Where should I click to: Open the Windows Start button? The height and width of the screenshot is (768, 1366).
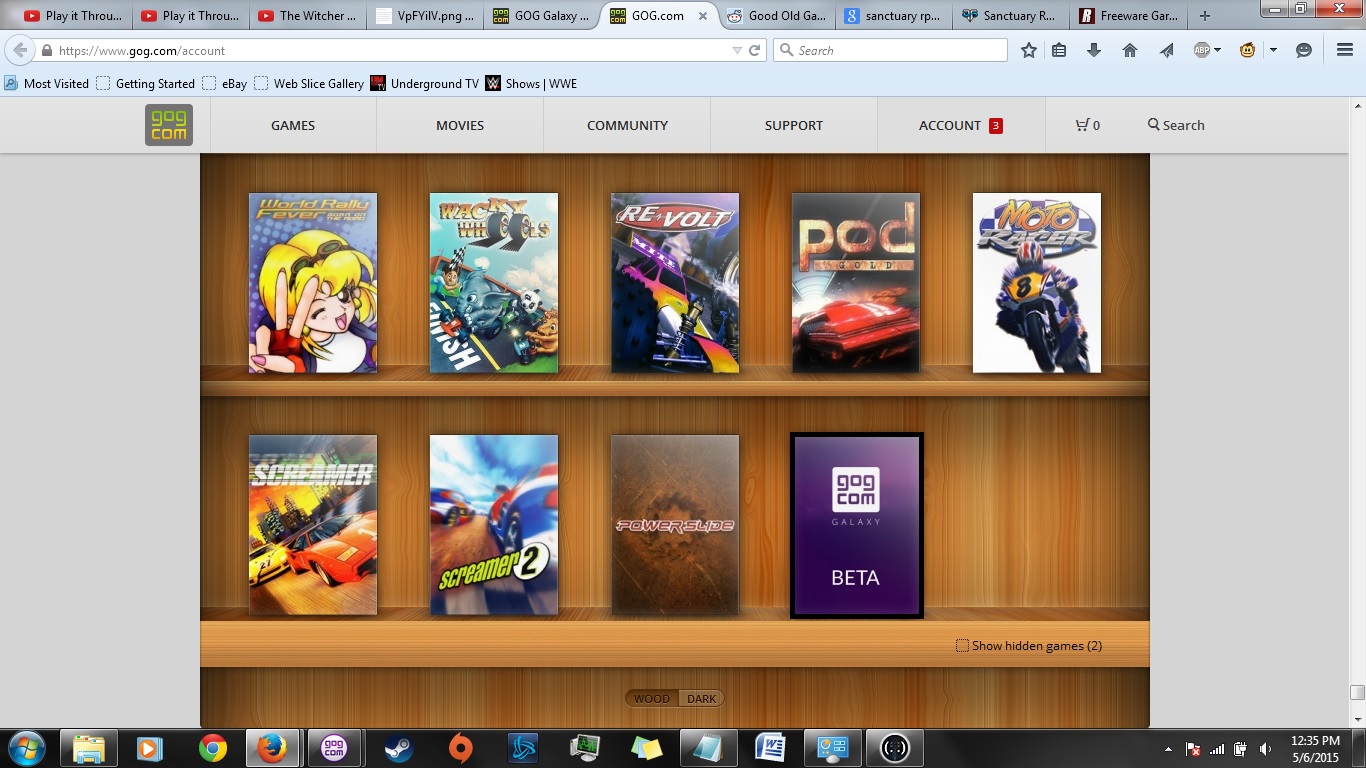pos(27,748)
